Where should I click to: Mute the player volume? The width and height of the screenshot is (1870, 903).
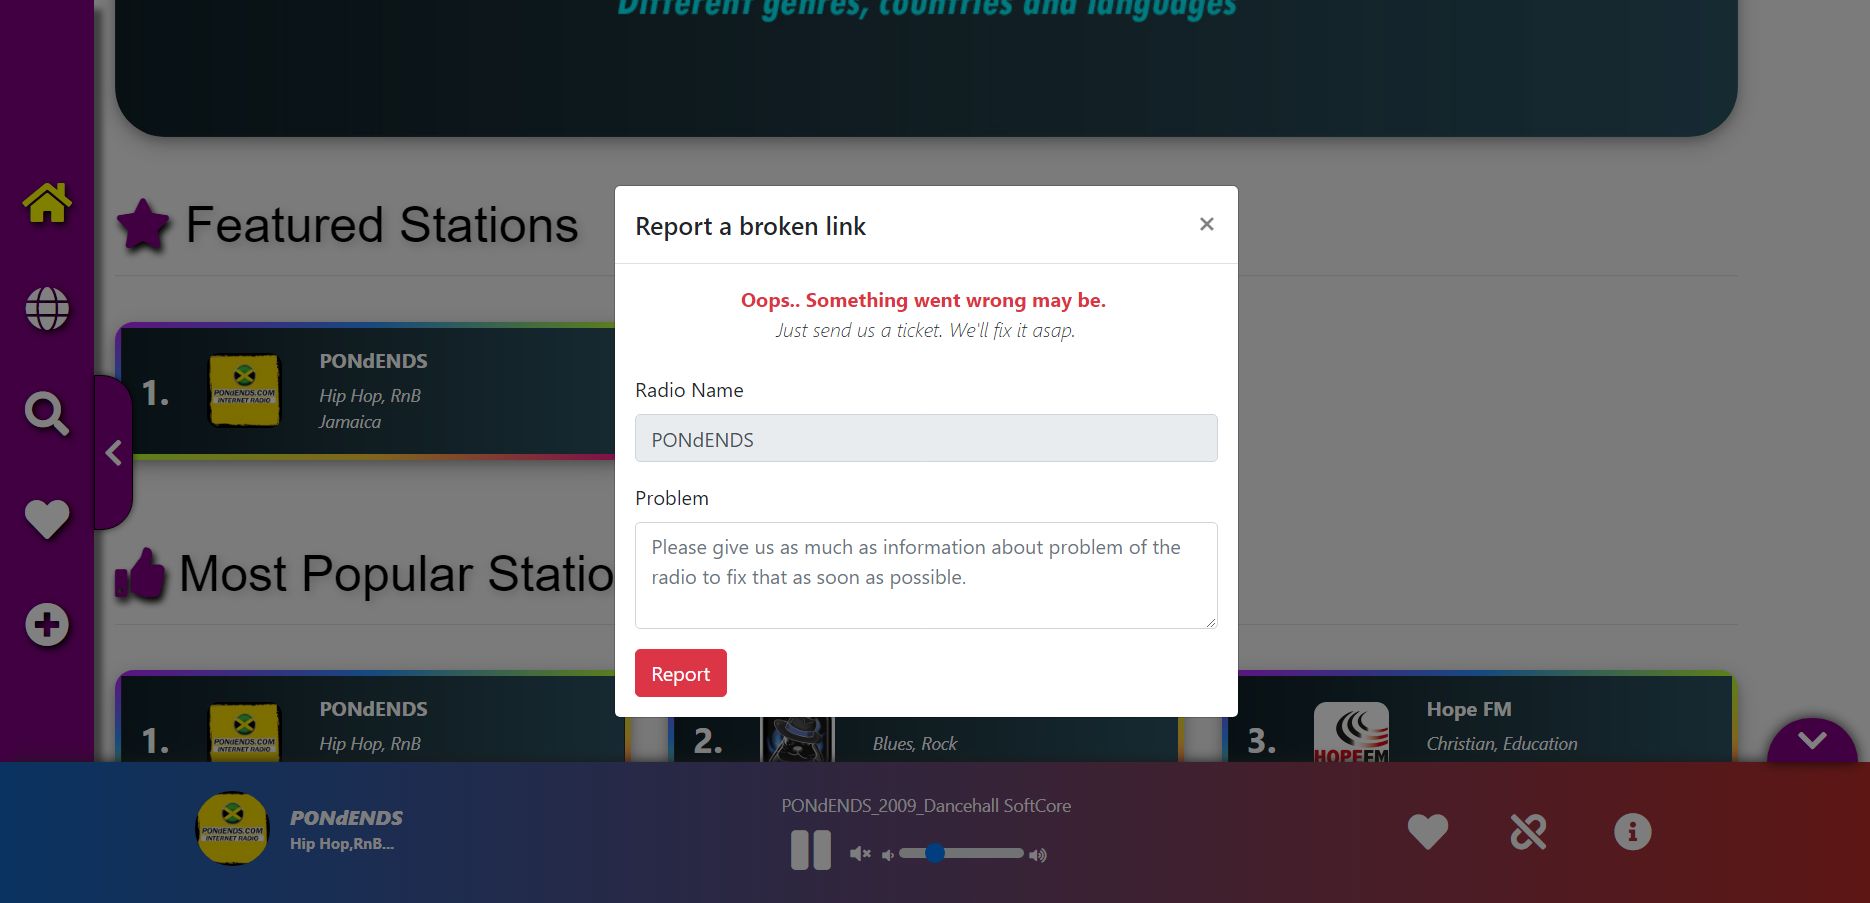(x=860, y=854)
